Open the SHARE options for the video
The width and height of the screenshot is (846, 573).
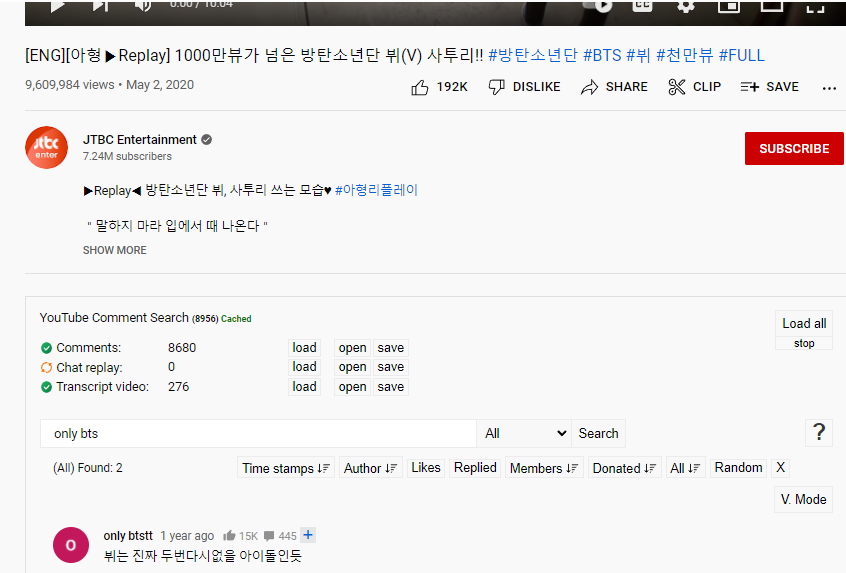[614, 87]
